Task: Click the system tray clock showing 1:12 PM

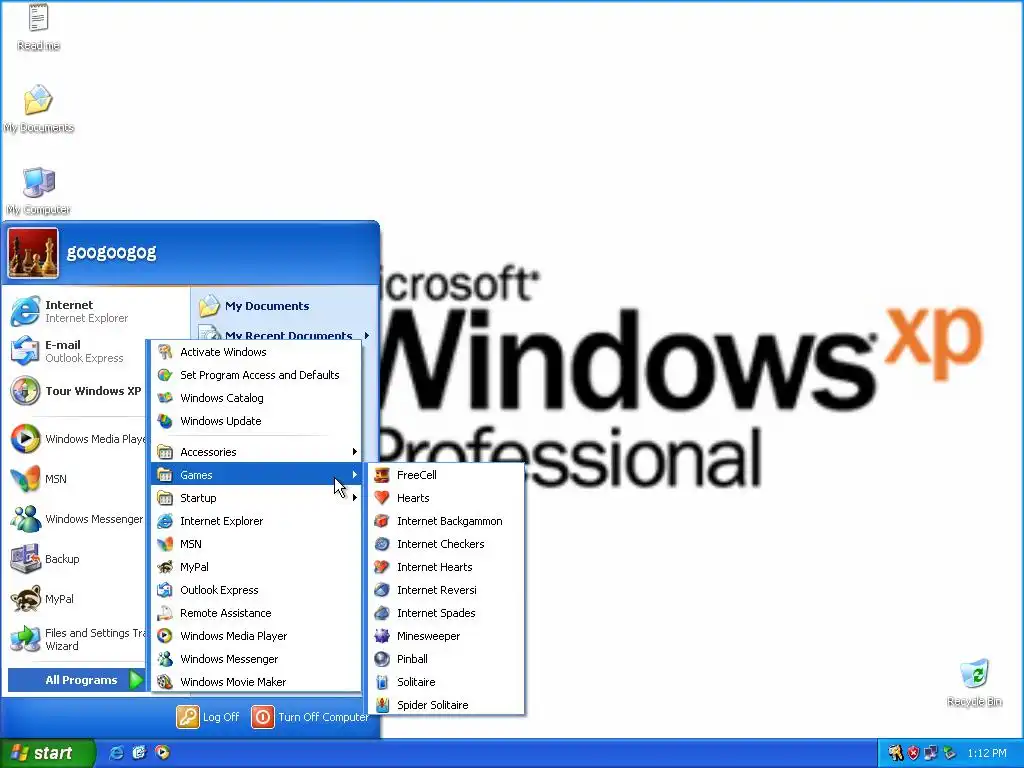Action: pyautogui.click(x=987, y=753)
